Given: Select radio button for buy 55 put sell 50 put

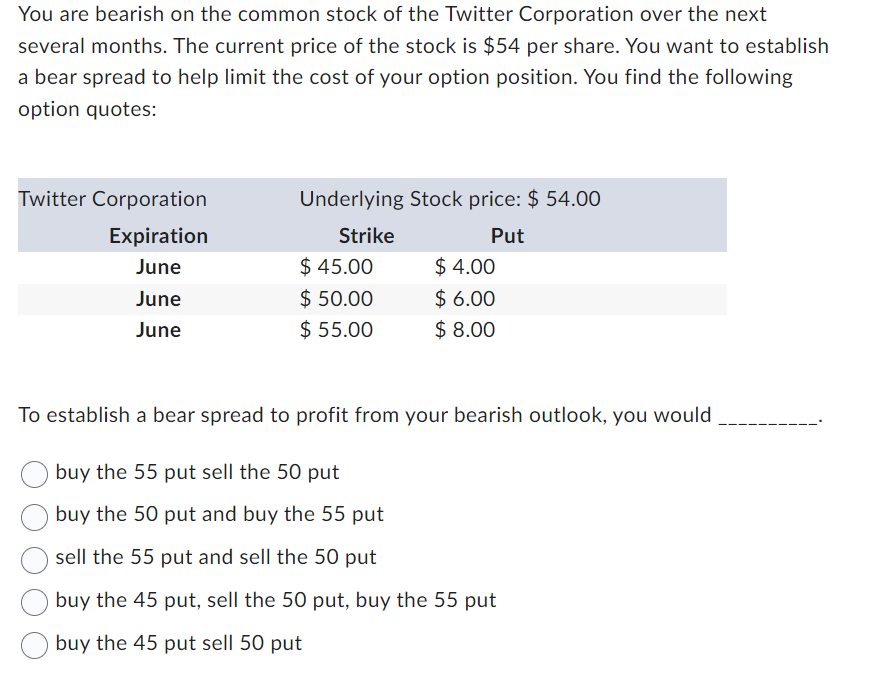Looking at the screenshot, I should [34, 474].
